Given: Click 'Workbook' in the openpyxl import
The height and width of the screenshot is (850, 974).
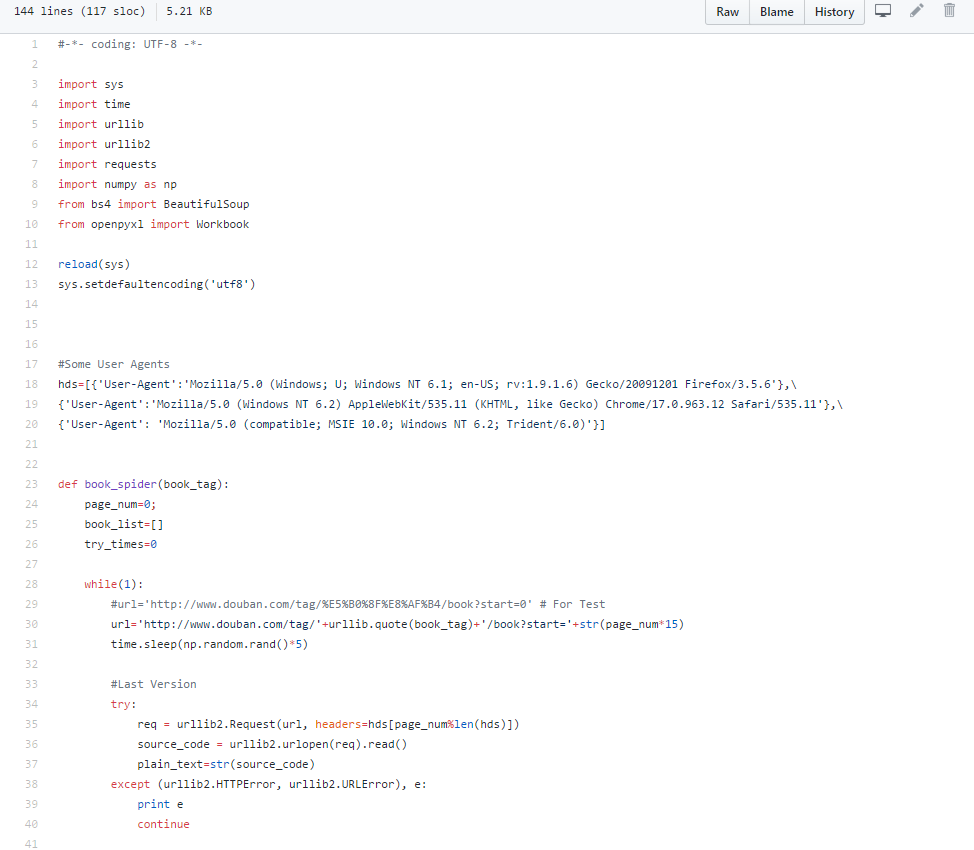Looking at the screenshot, I should click(222, 224).
